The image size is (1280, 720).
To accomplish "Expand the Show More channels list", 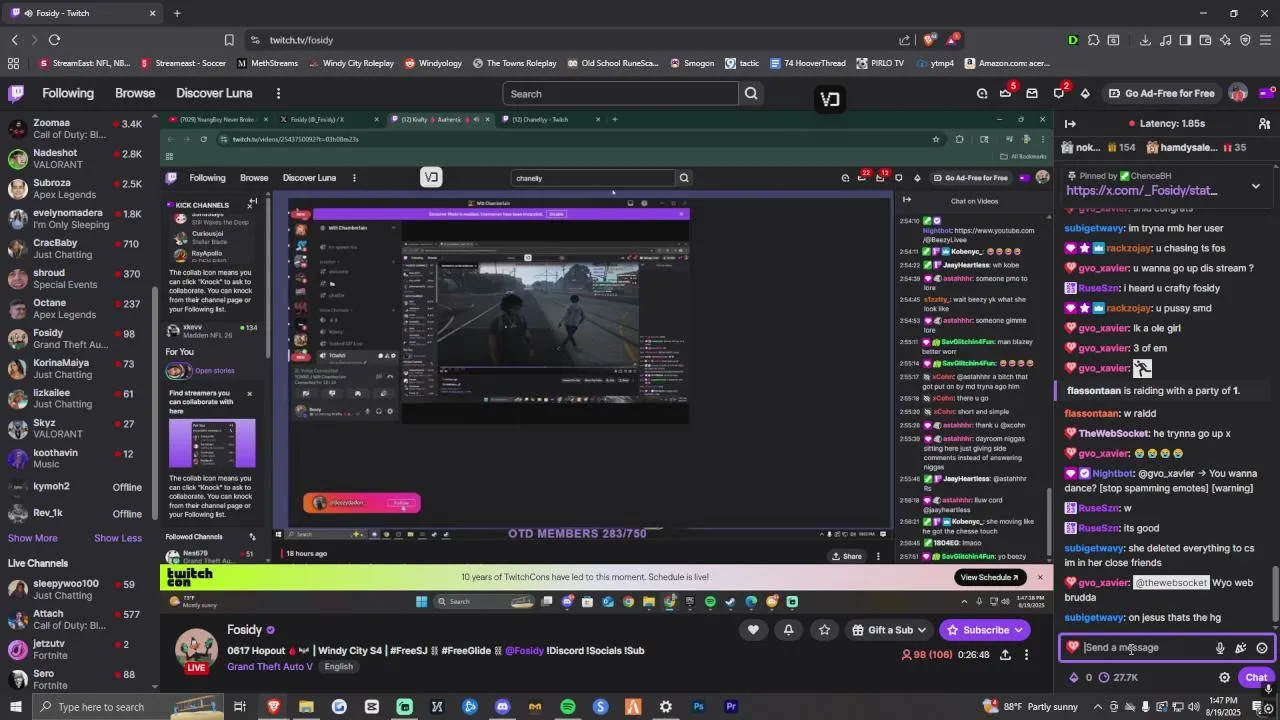I will [x=33, y=538].
